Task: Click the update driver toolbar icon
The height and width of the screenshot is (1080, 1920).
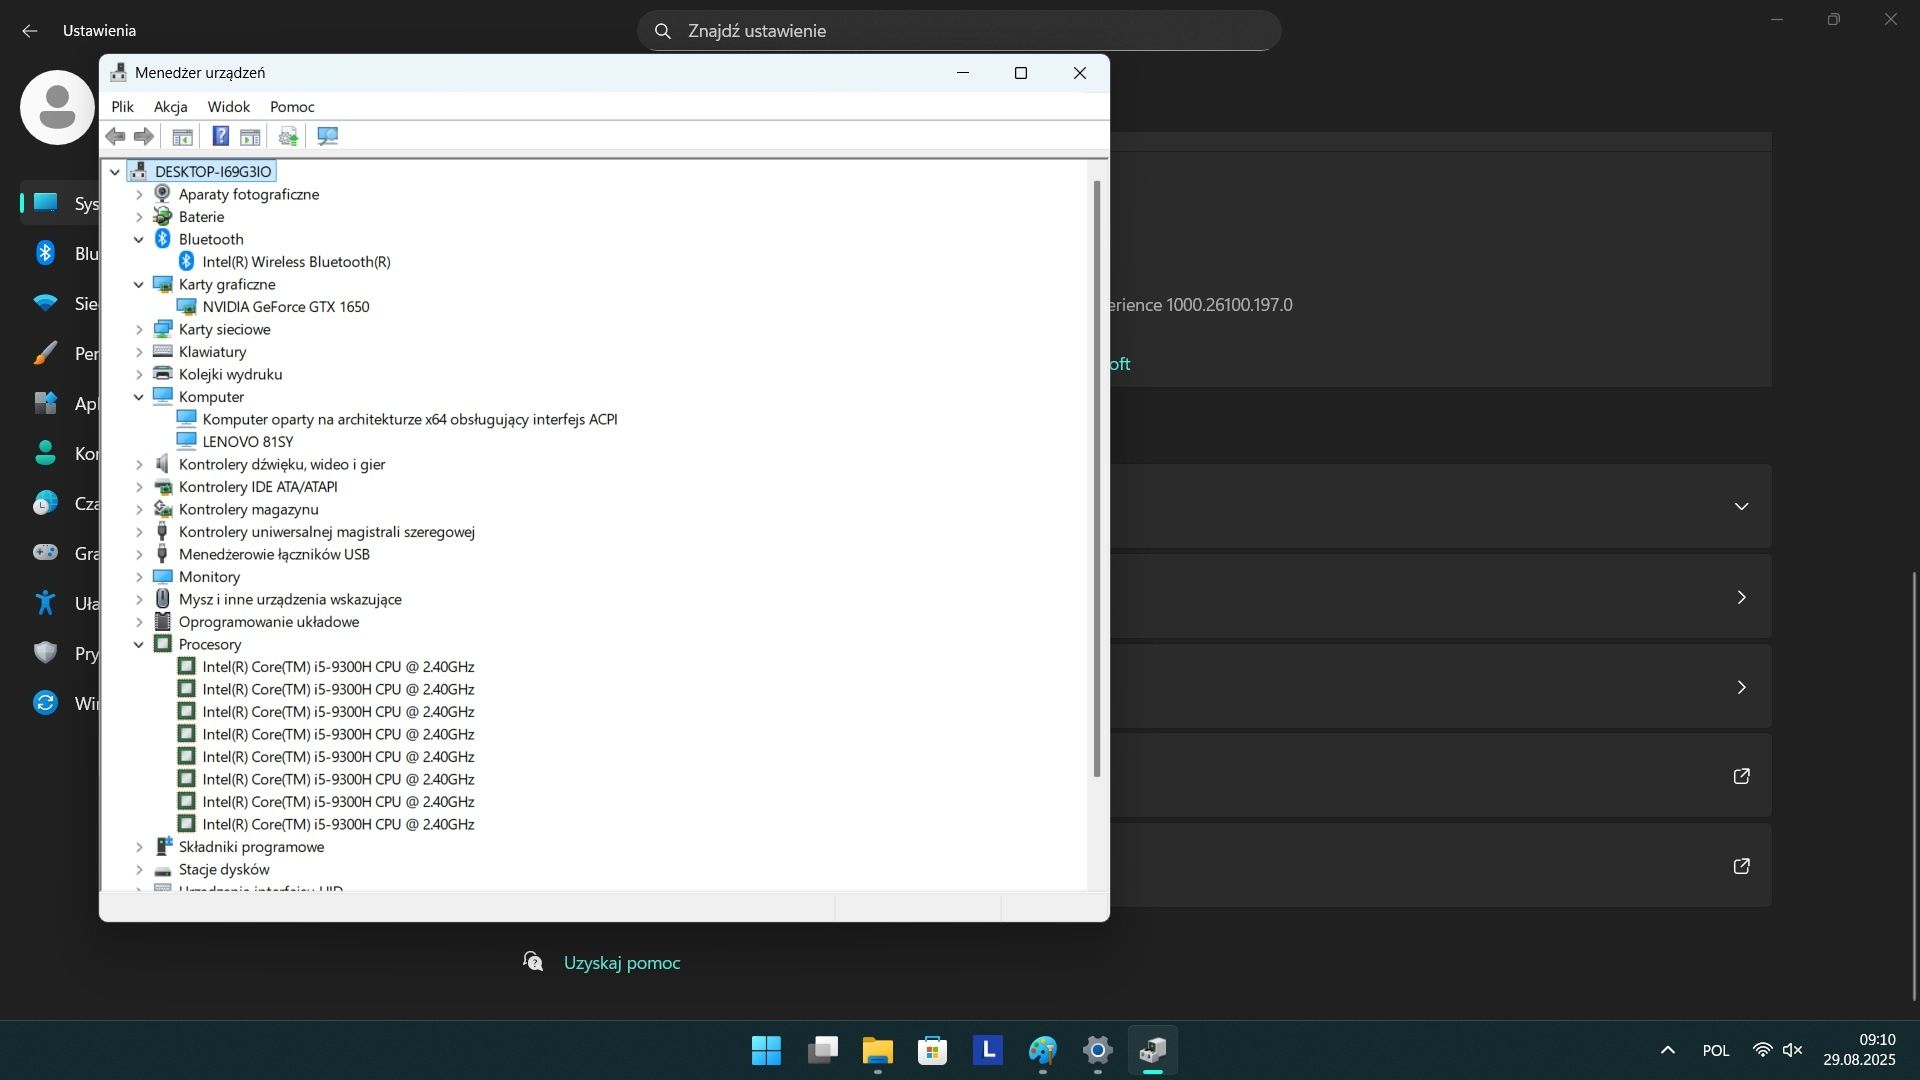Action: click(288, 136)
